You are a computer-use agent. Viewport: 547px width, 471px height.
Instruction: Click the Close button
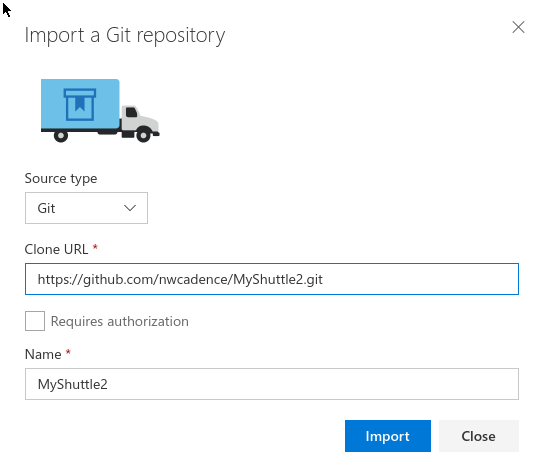pyautogui.click(x=479, y=436)
